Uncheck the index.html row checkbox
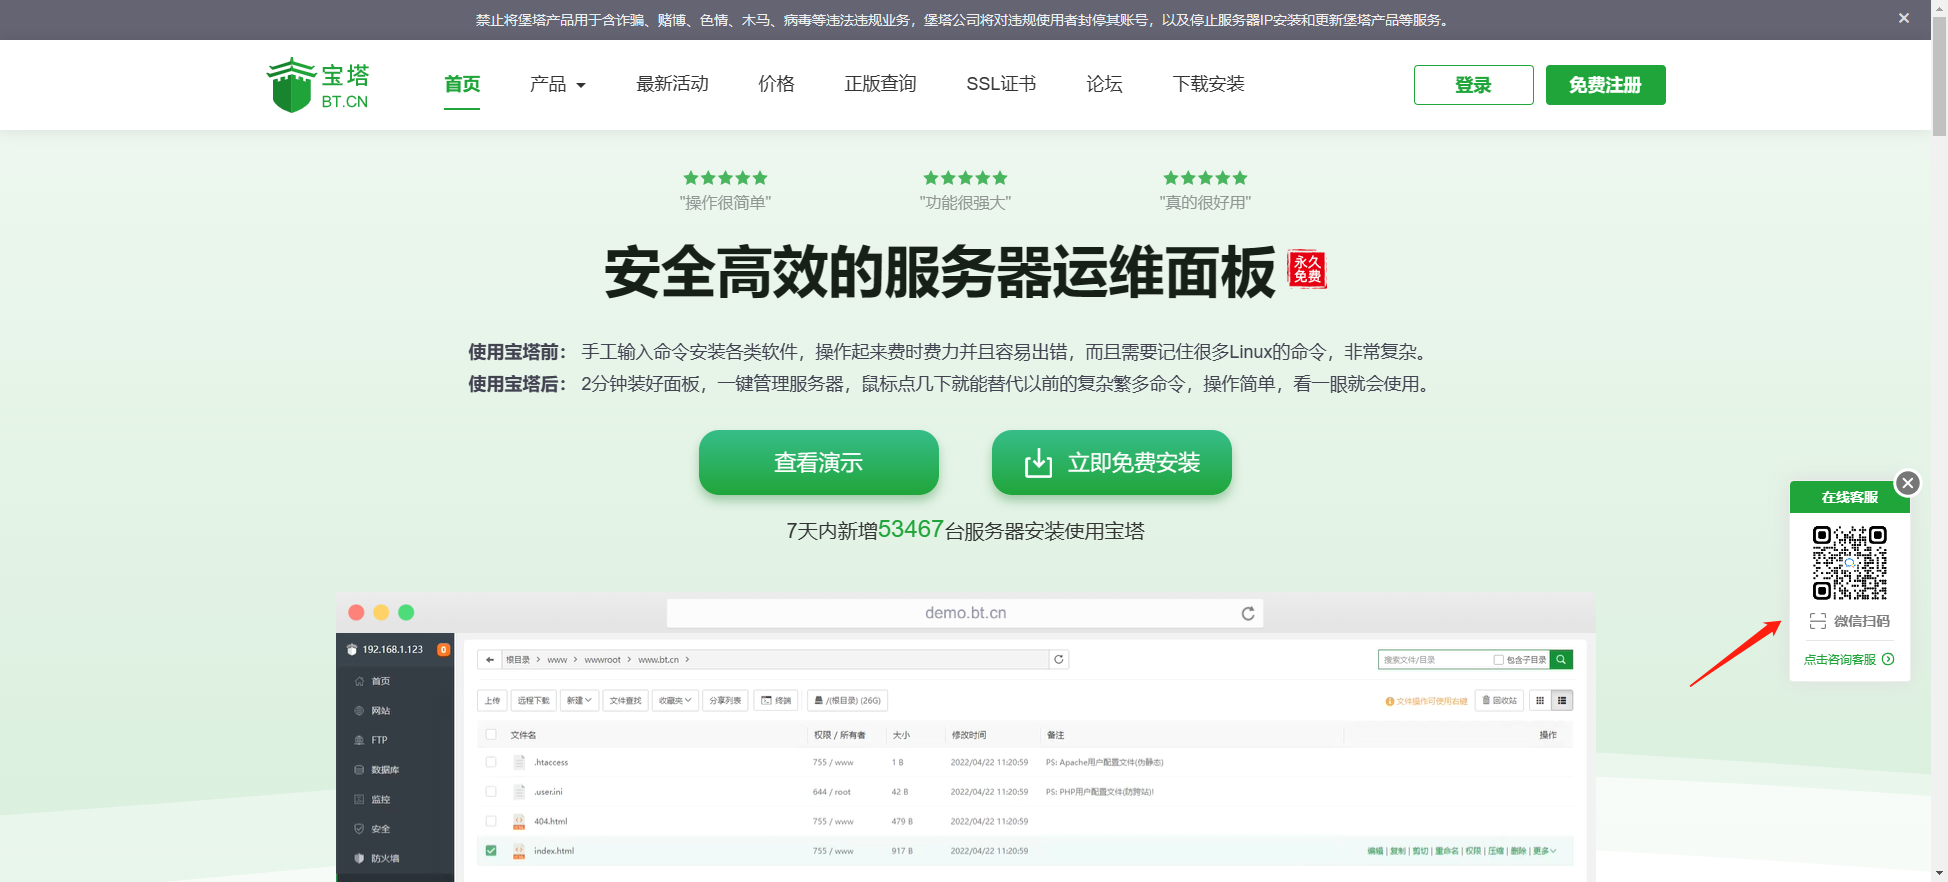 [491, 851]
